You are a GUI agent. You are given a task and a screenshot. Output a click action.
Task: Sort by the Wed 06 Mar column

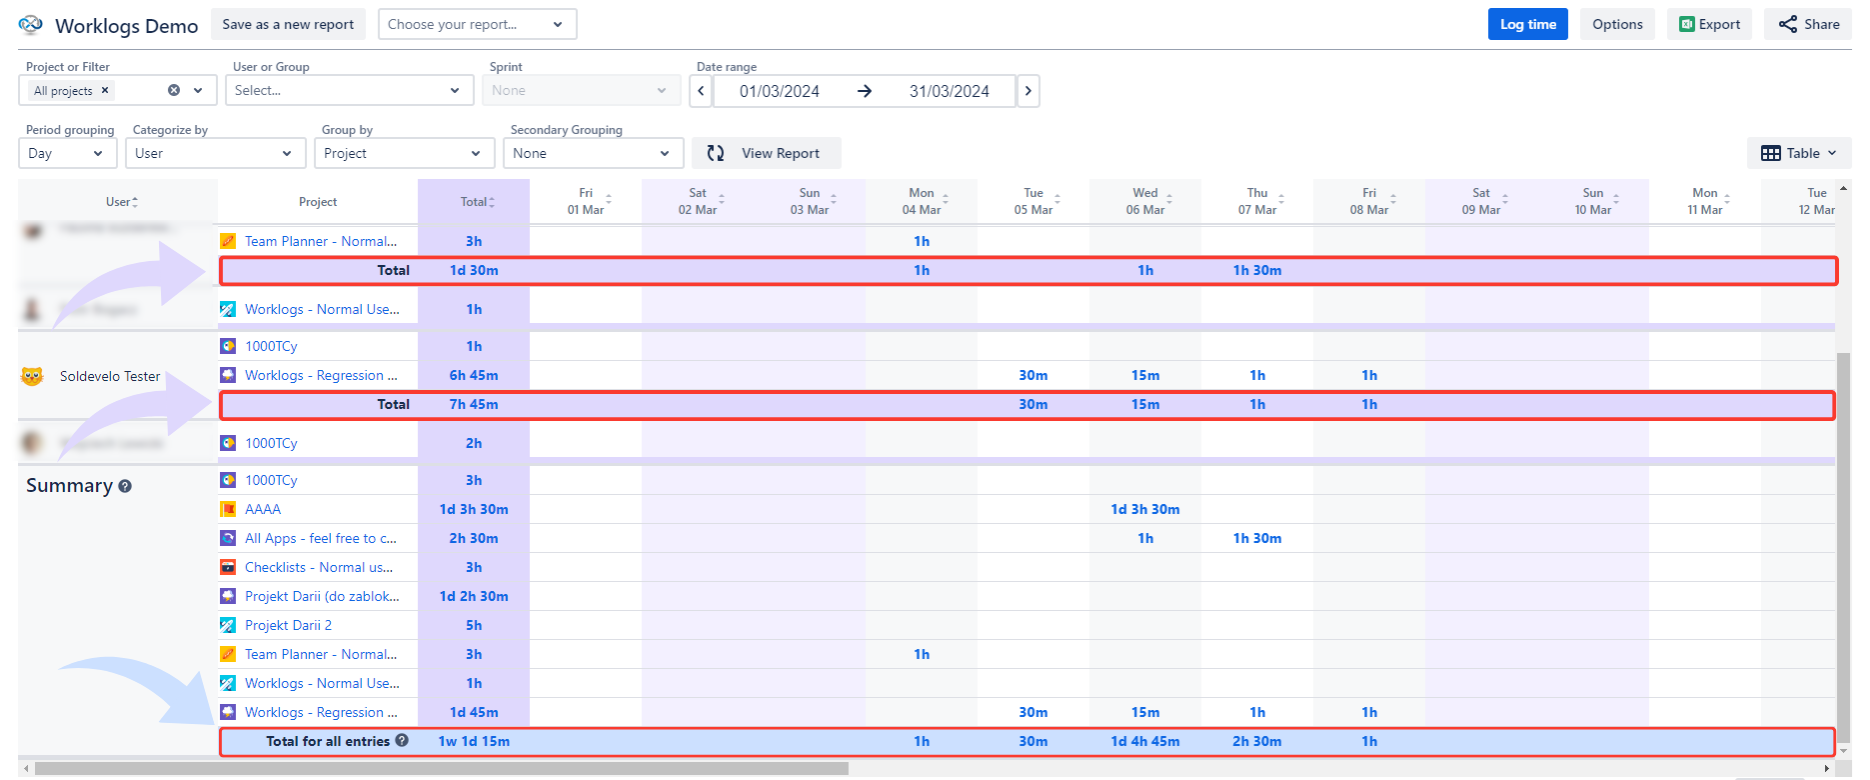(1169, 202)
